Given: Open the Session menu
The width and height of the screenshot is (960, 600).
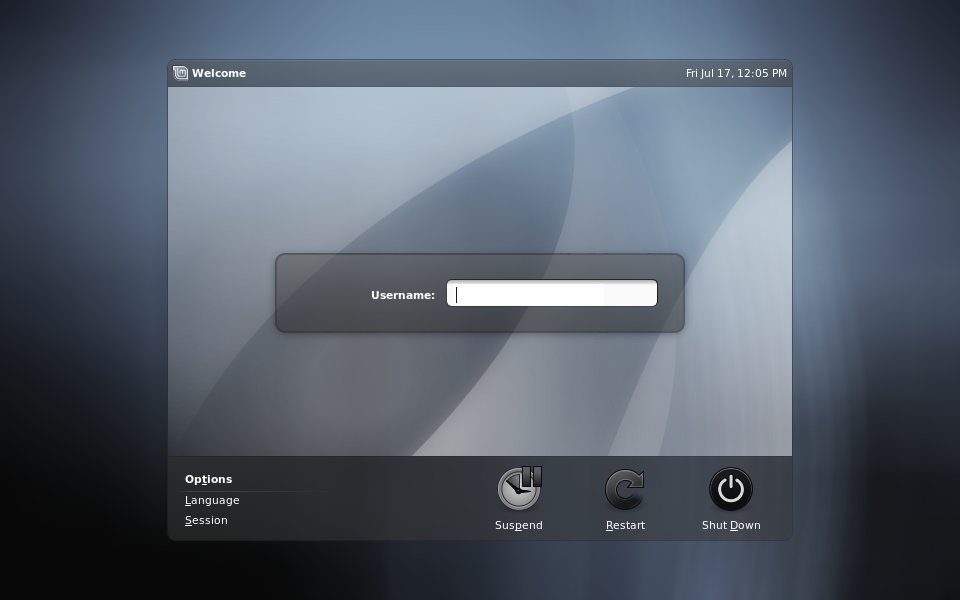Looking at the screenshot, I should 206,520.
